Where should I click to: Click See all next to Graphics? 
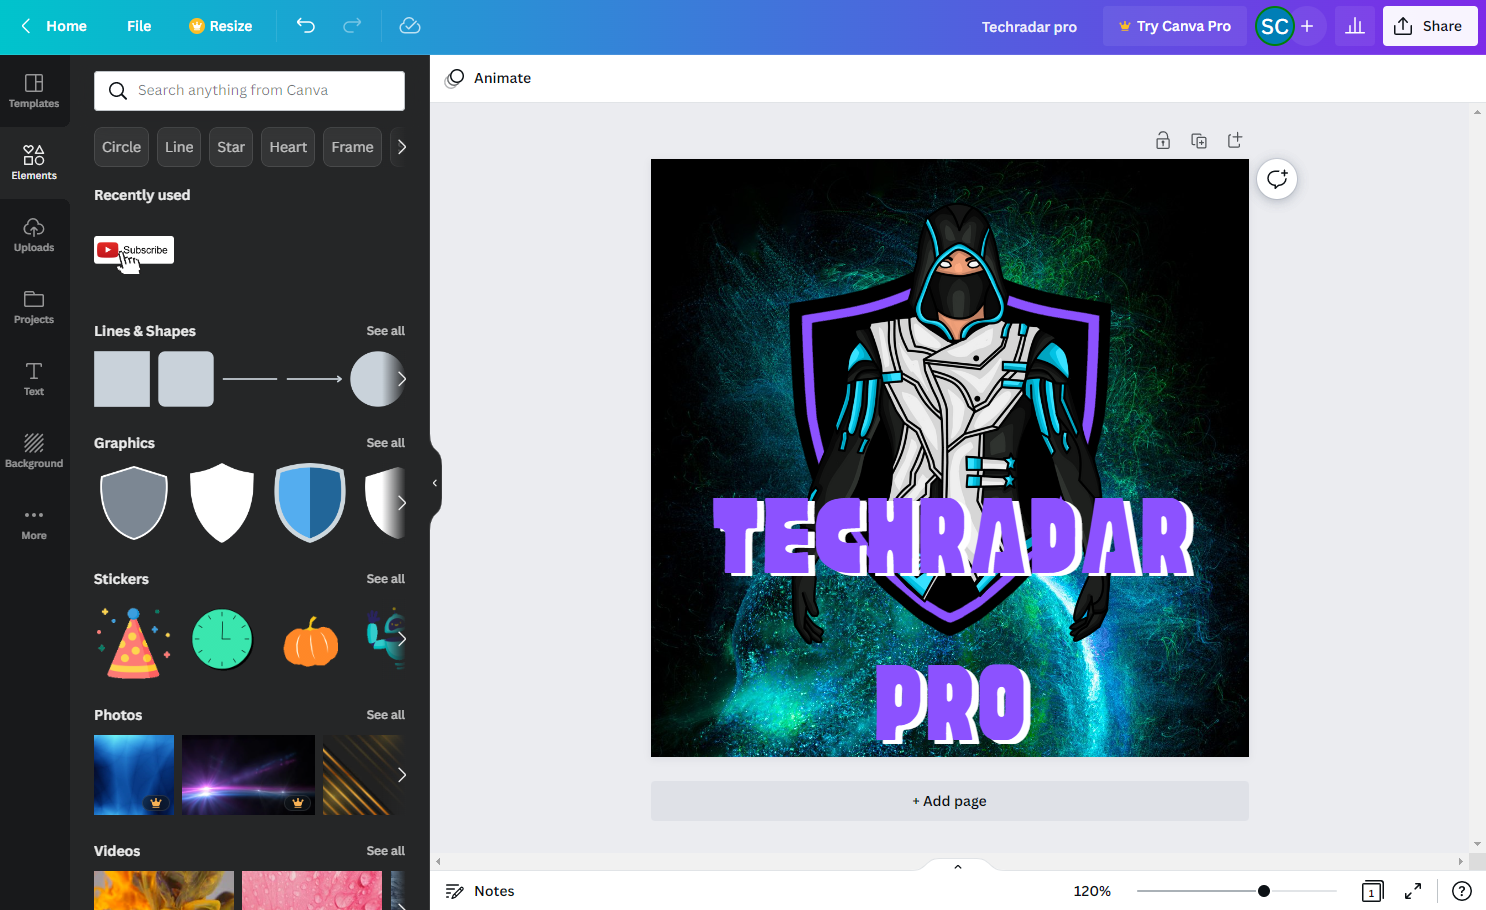[385, 442]
